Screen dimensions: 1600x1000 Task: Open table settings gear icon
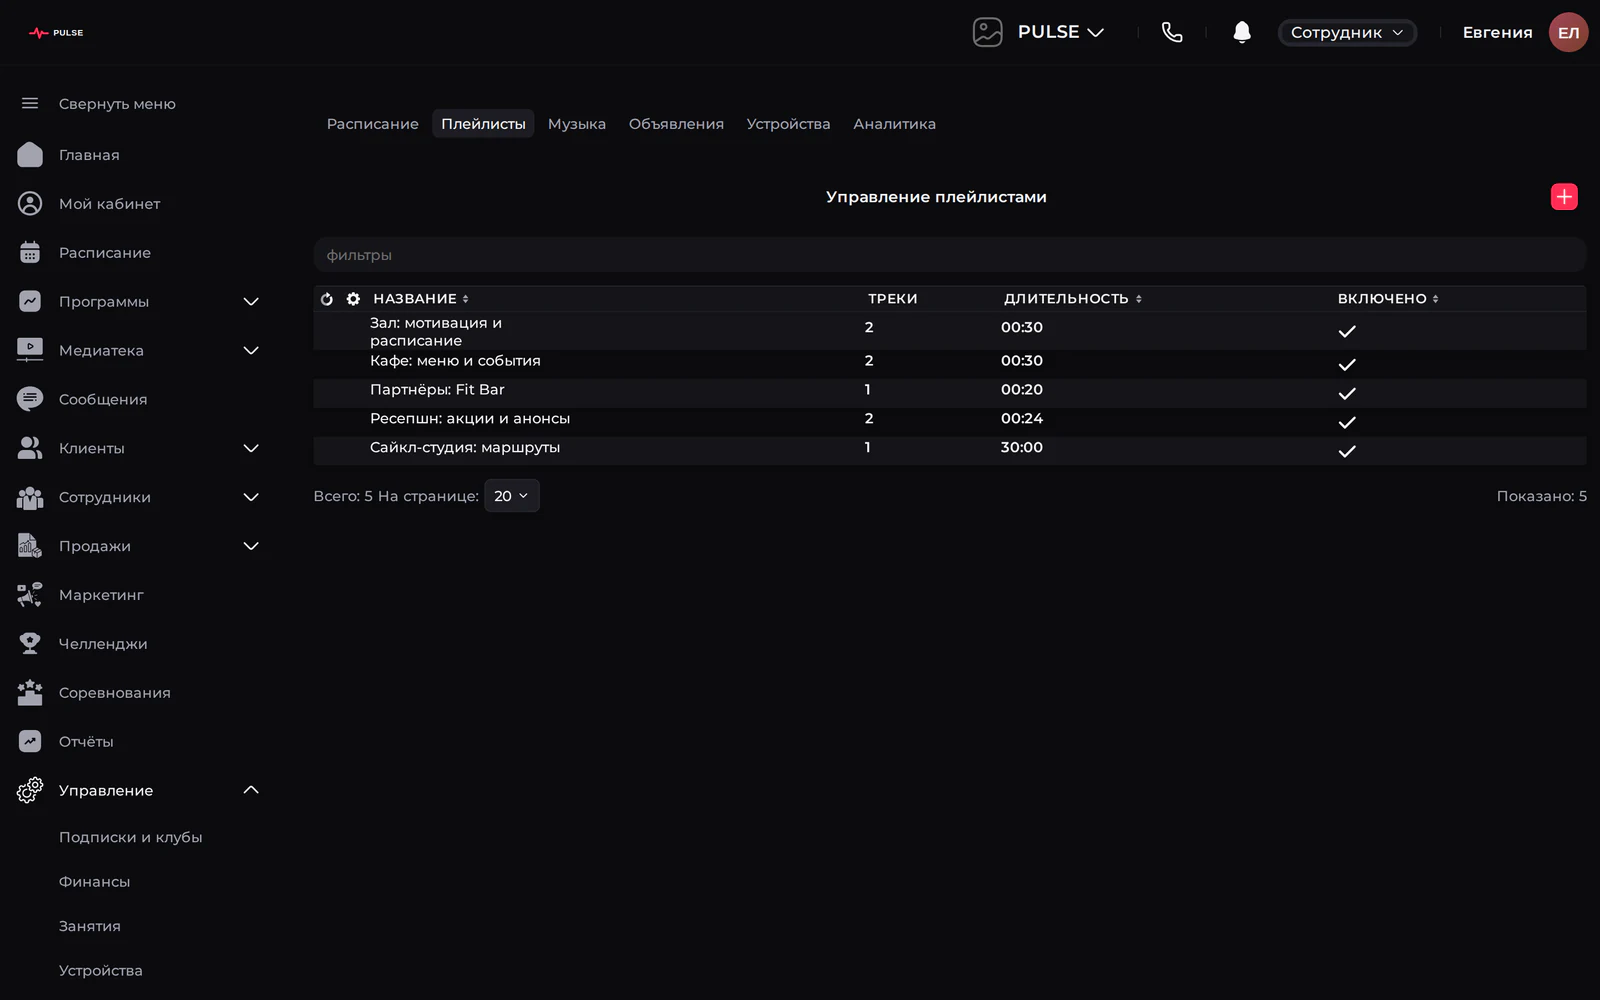(x=353, y=299)
